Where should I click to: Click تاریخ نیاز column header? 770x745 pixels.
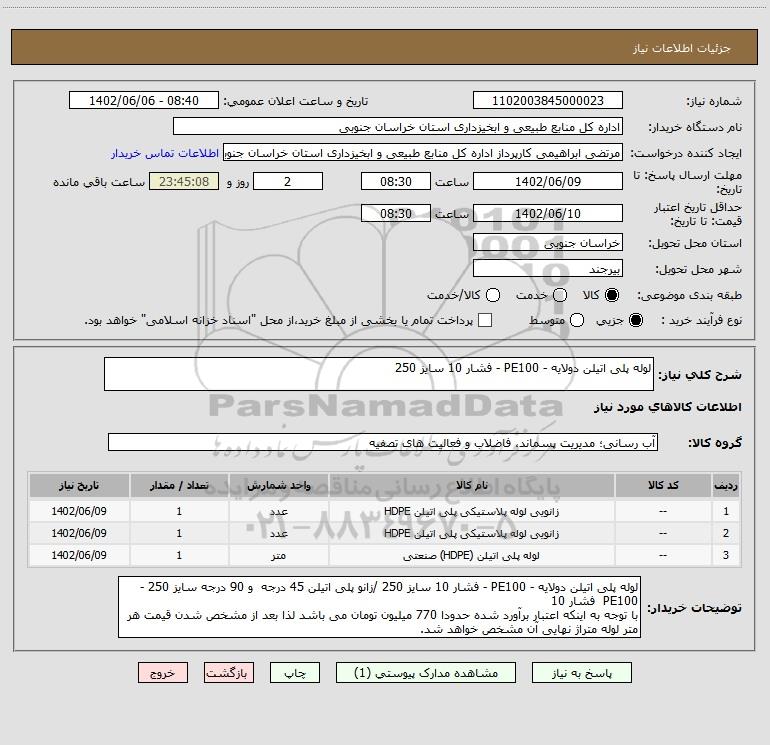[x=79, y=486]
